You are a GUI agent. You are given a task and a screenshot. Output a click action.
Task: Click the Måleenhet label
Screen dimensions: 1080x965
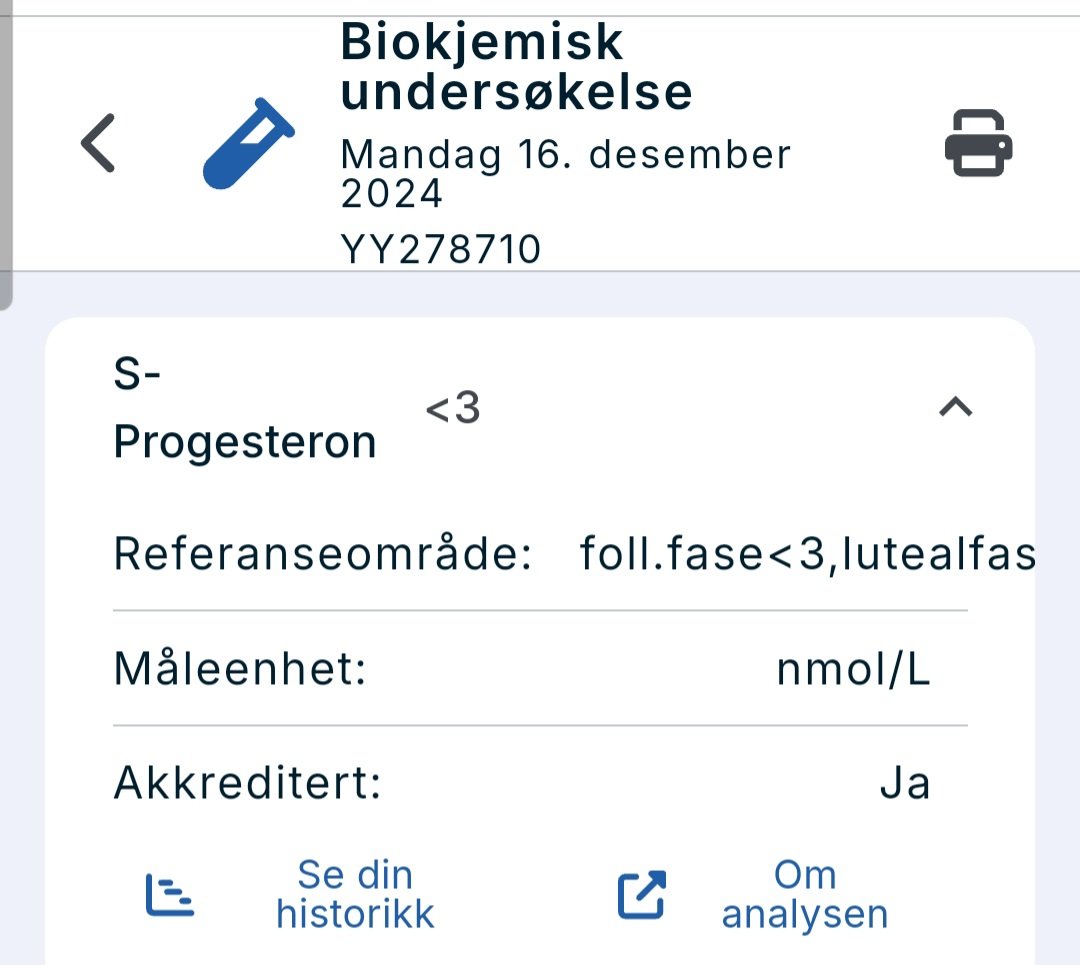240,668
